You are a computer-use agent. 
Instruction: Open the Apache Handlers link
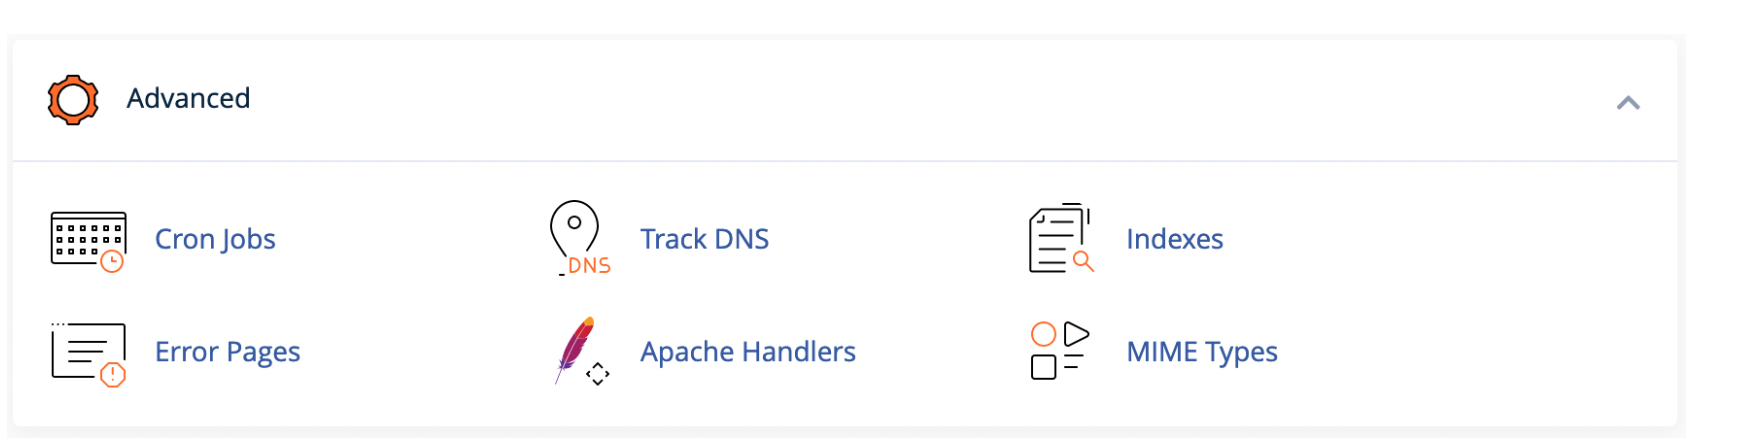747,352
